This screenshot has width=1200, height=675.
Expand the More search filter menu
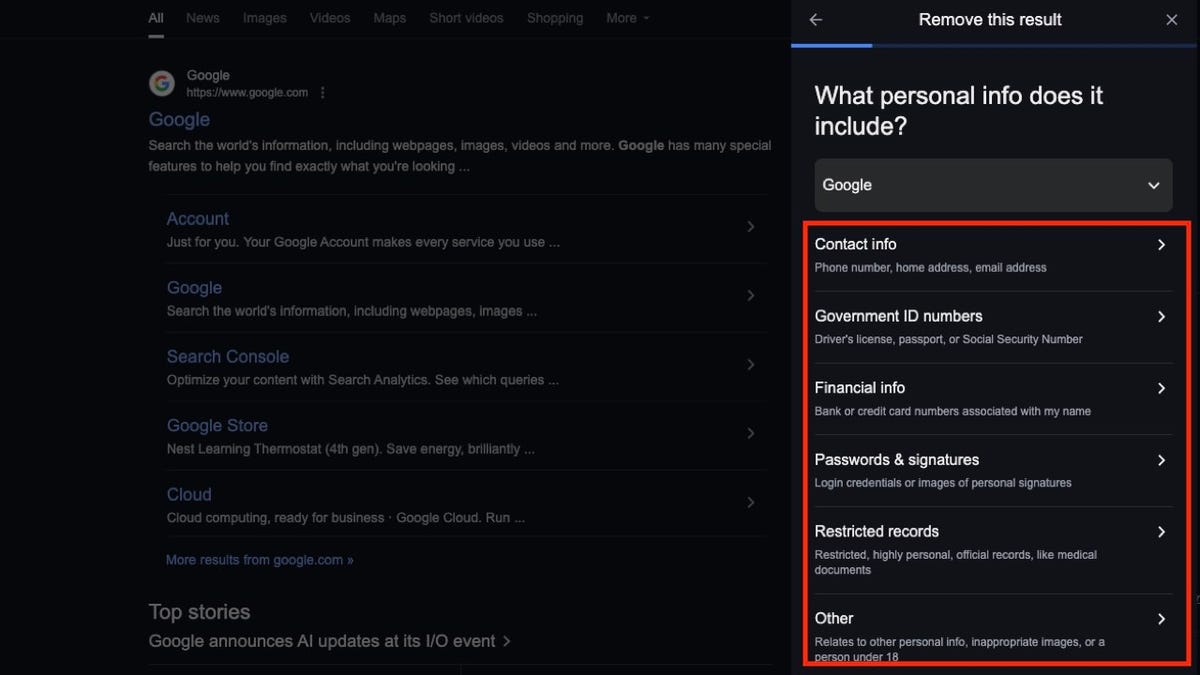pos(627,18)
